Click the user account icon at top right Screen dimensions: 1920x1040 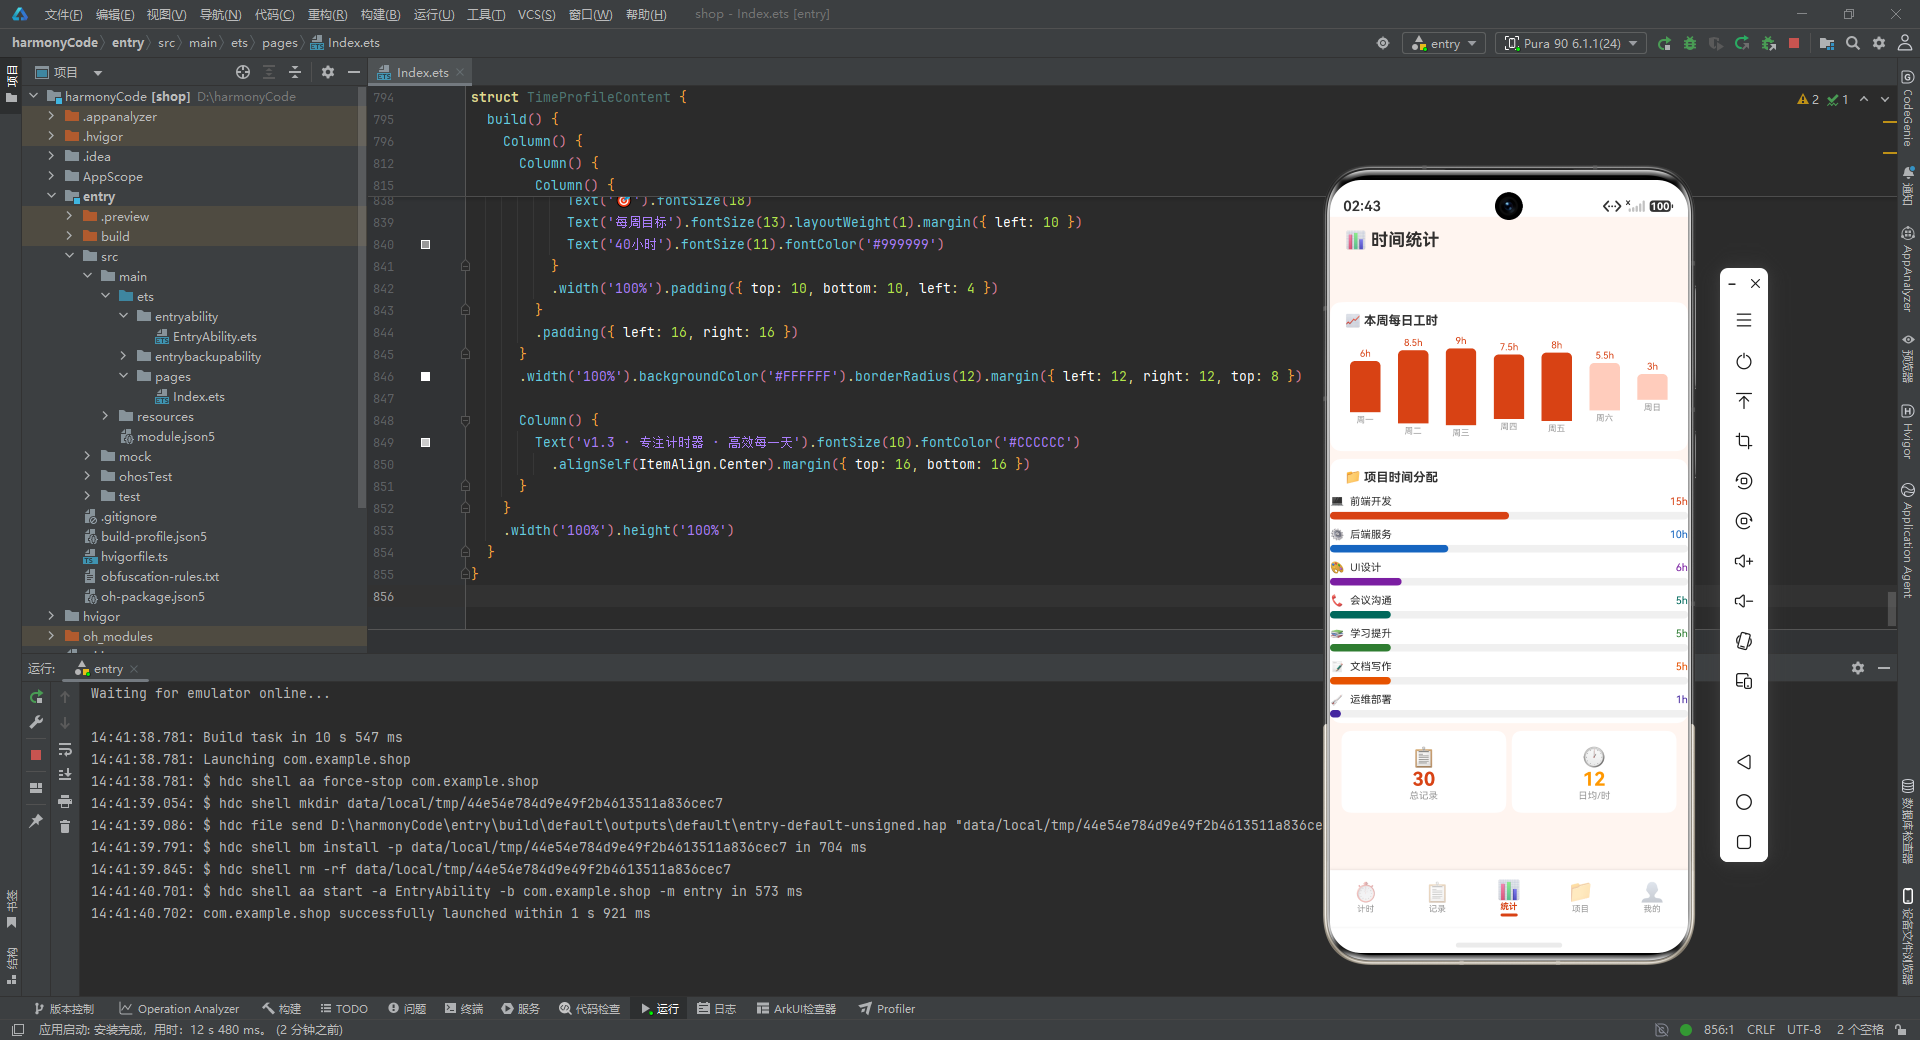point(1905,43)
